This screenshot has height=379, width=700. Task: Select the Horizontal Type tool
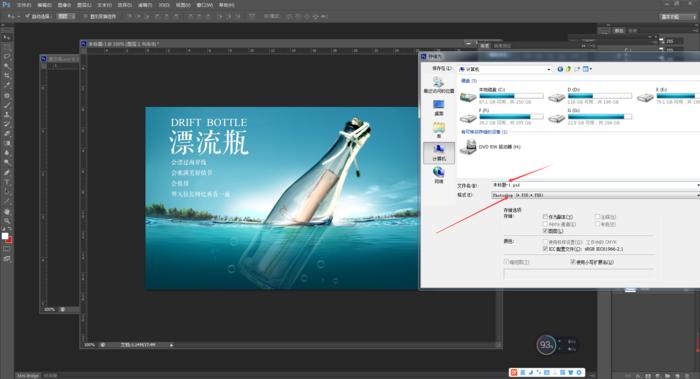[7, 182]
